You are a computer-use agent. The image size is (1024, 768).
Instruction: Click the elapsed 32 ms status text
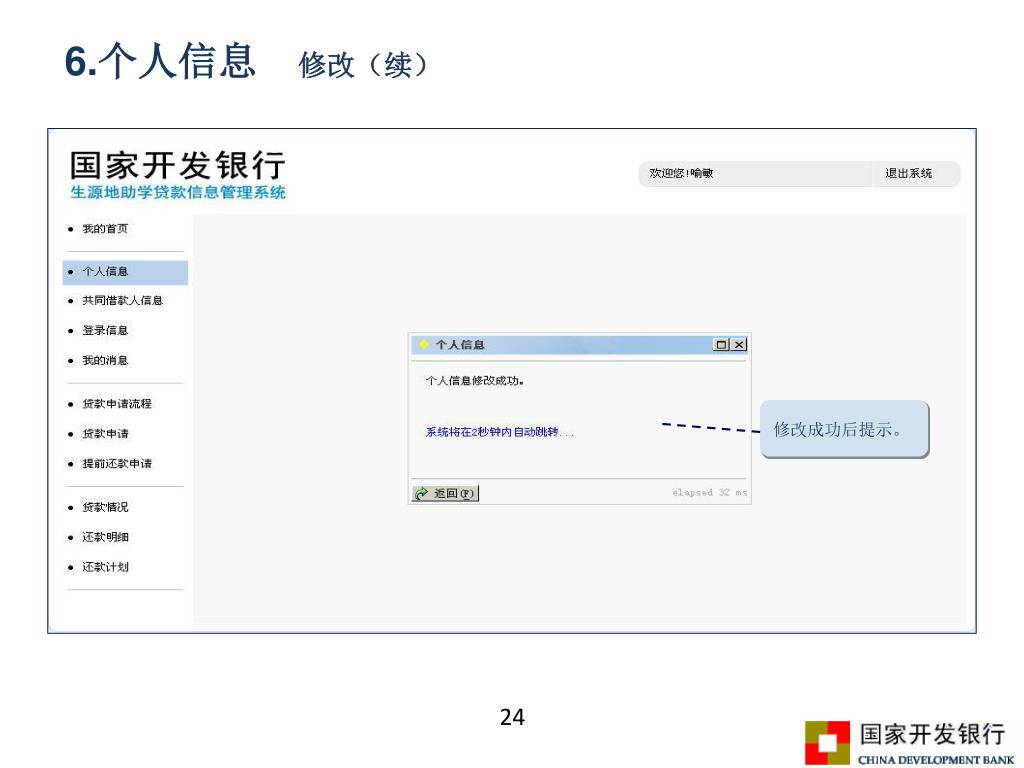(x=710, y=492)
